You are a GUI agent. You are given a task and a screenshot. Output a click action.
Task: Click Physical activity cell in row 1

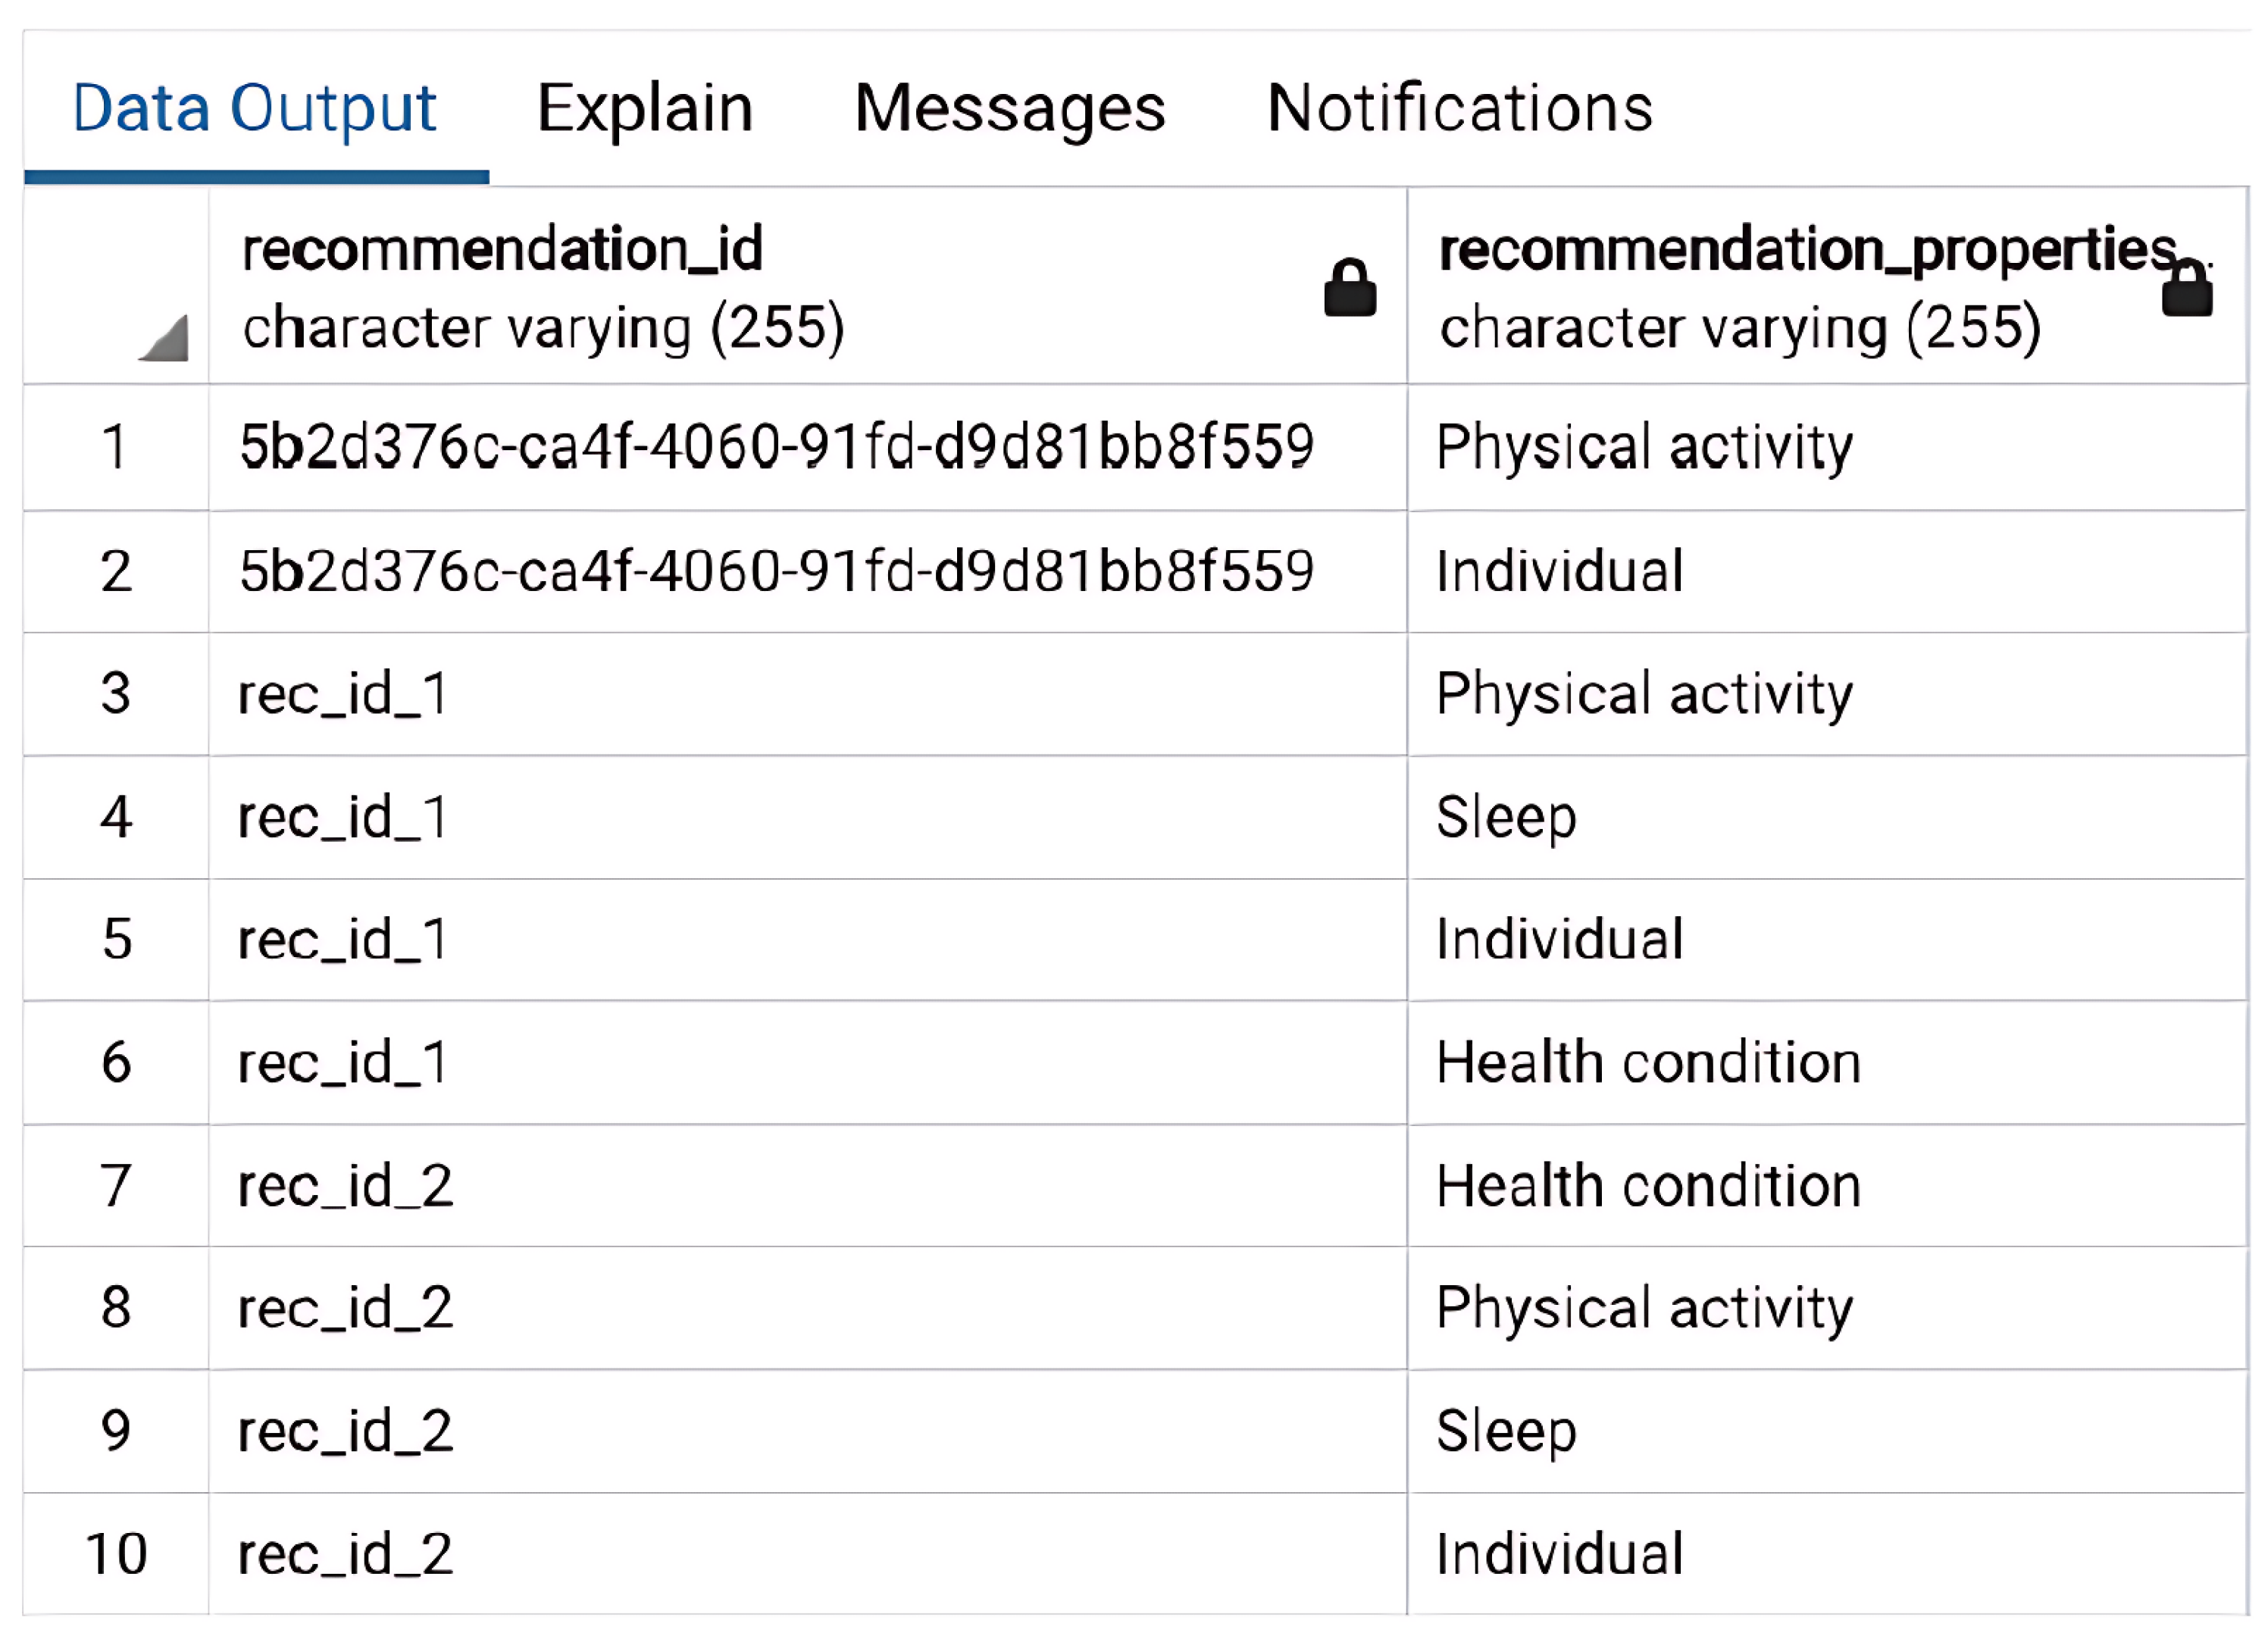[1644, 447]
